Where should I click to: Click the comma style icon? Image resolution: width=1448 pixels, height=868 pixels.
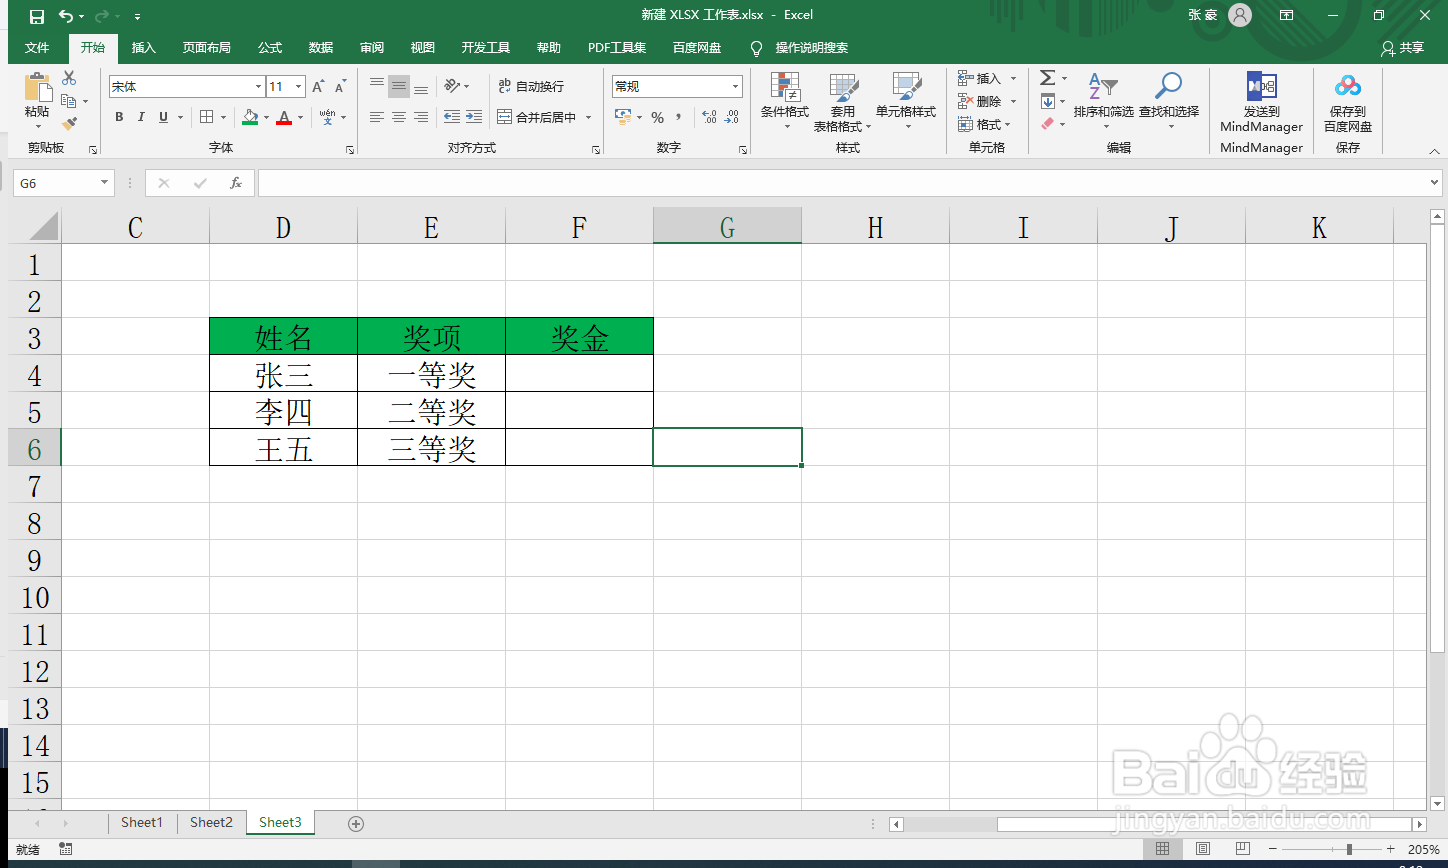click(x=680, y=117)
